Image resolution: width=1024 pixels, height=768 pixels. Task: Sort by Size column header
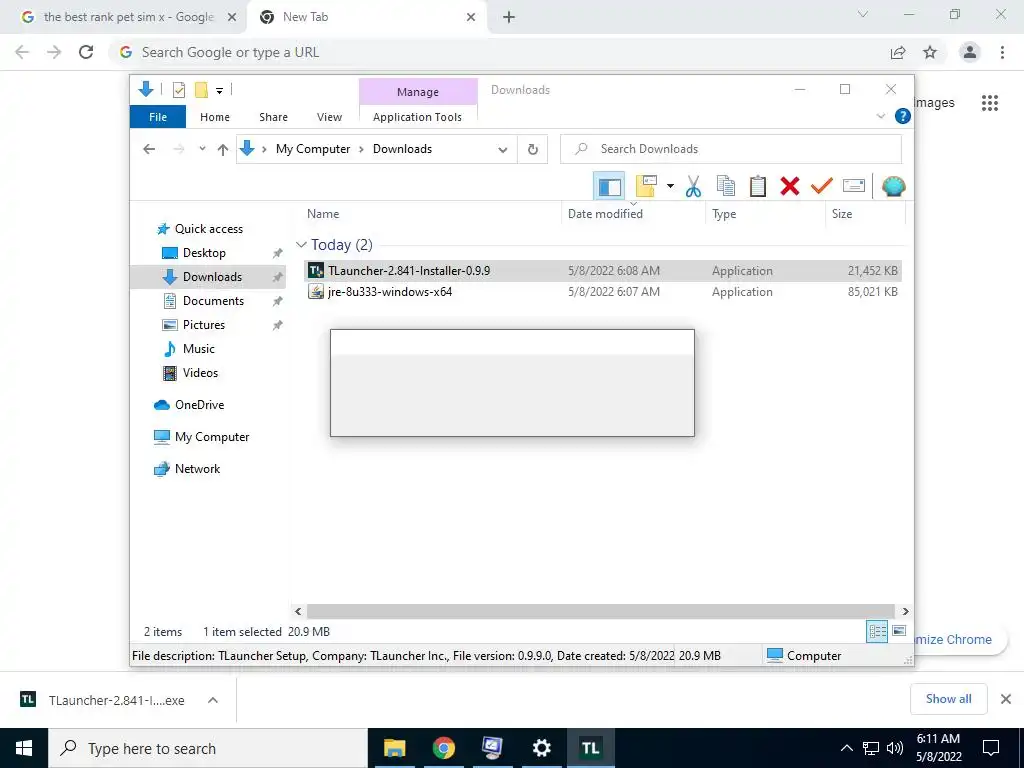pyautogui.click(x=842, y=214)
